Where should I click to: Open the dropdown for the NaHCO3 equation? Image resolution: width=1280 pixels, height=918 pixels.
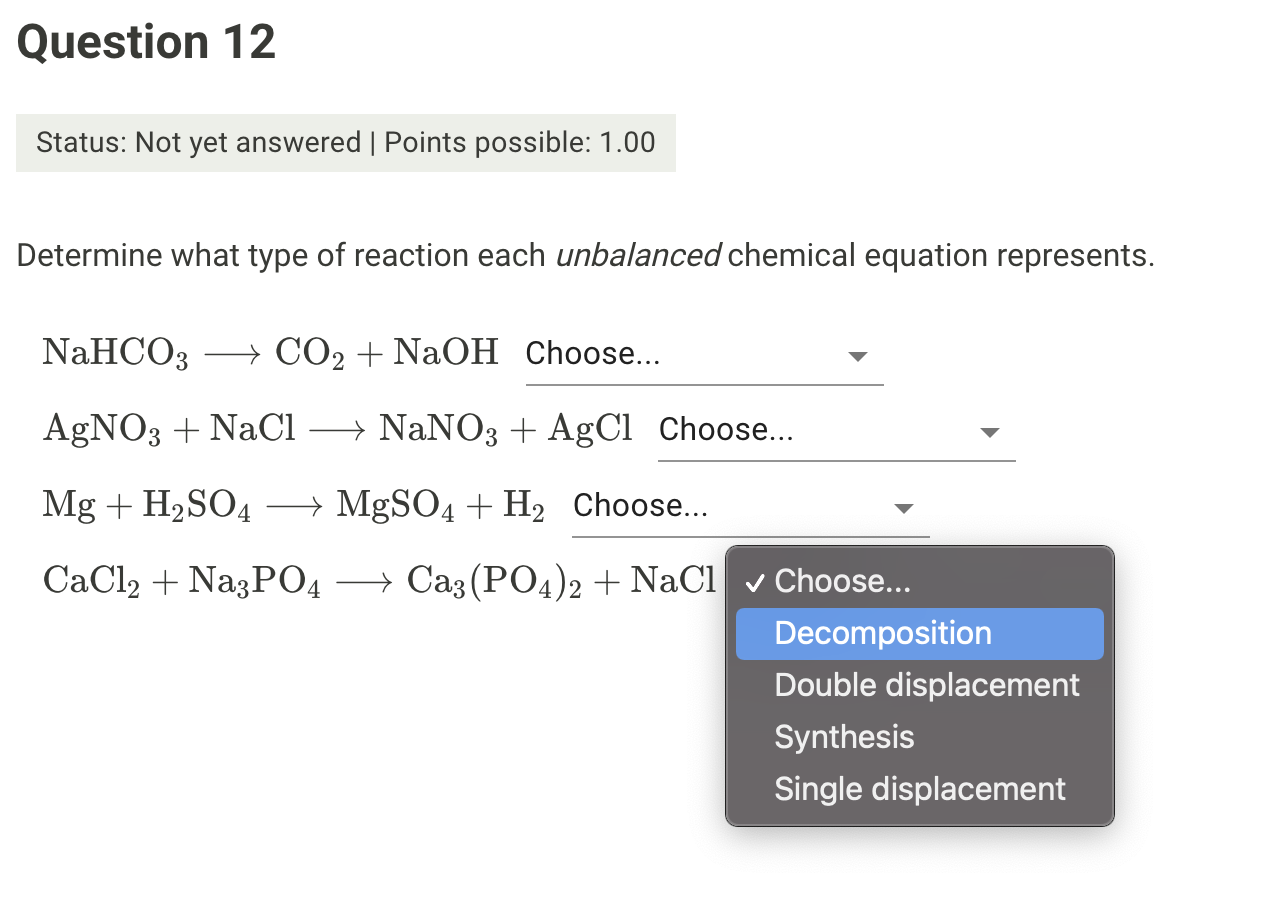point(700,355)
